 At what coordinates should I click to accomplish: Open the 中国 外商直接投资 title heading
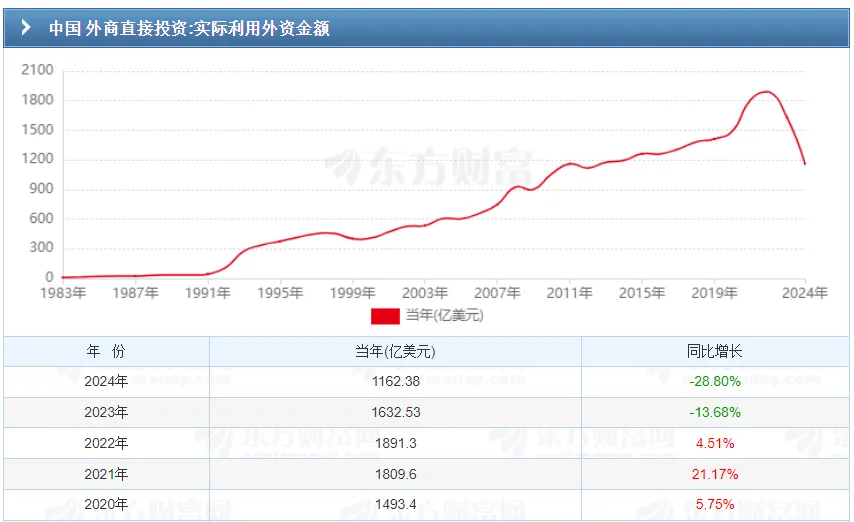pos(189,28)
